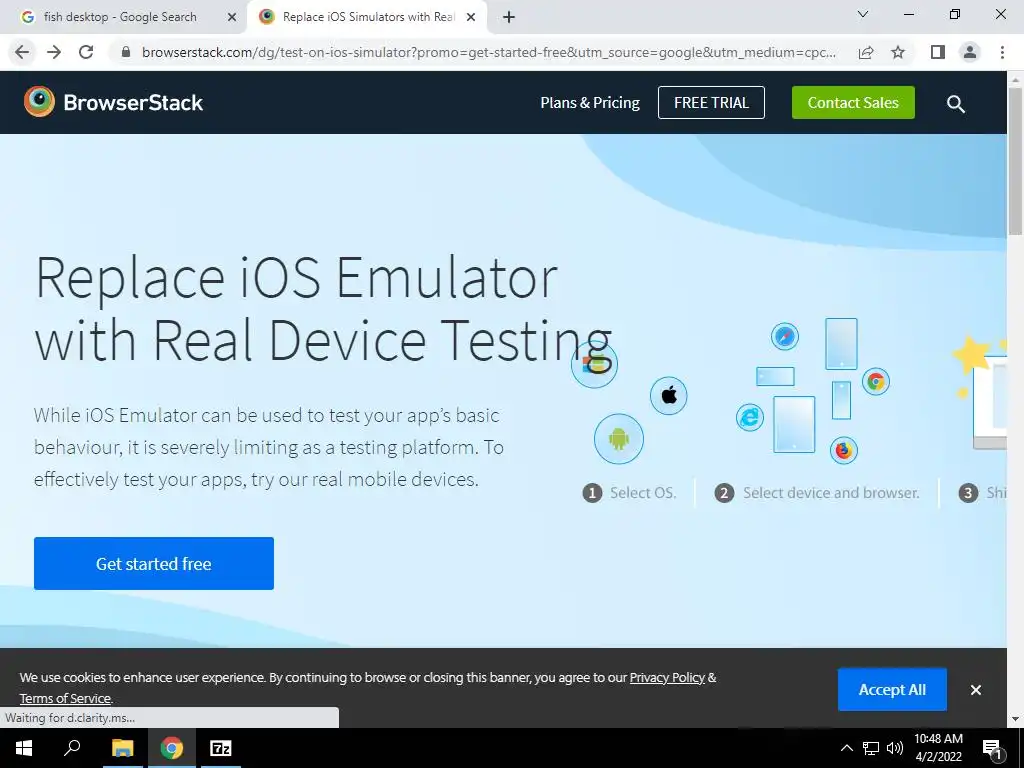Open a new browser tab
This screenshot has height=768, width=1024.
pos(509,17)
